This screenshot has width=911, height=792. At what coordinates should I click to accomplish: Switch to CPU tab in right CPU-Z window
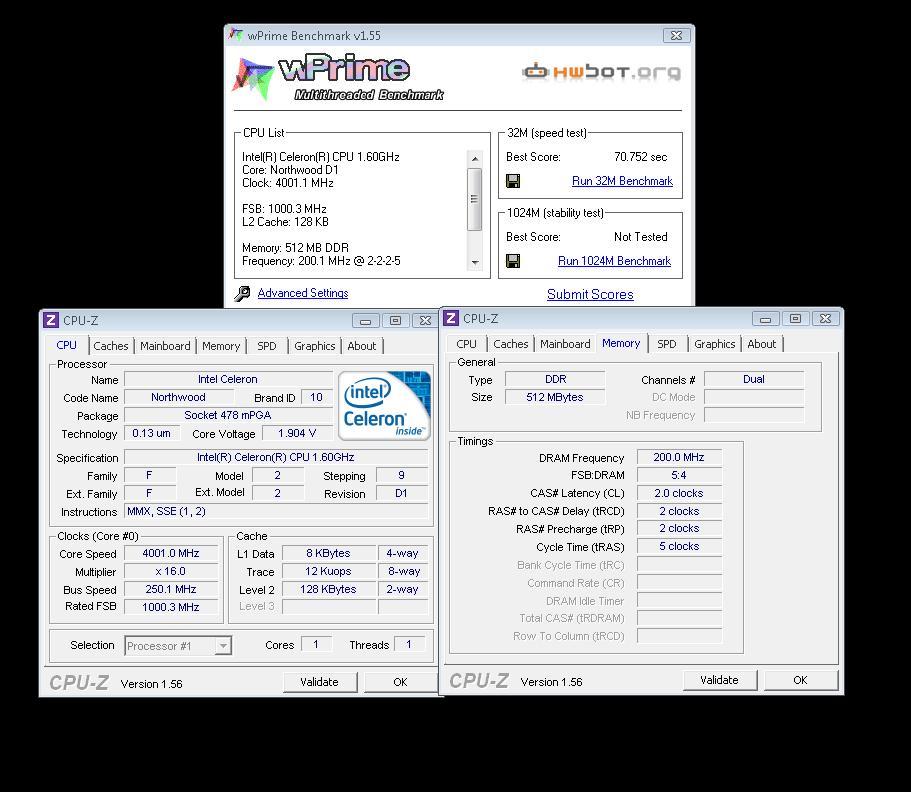pos(466,344)
